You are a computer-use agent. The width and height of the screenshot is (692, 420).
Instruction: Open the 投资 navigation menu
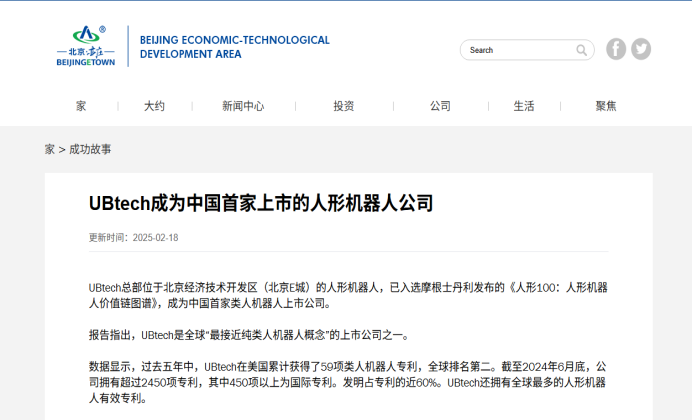coord(344,106)
